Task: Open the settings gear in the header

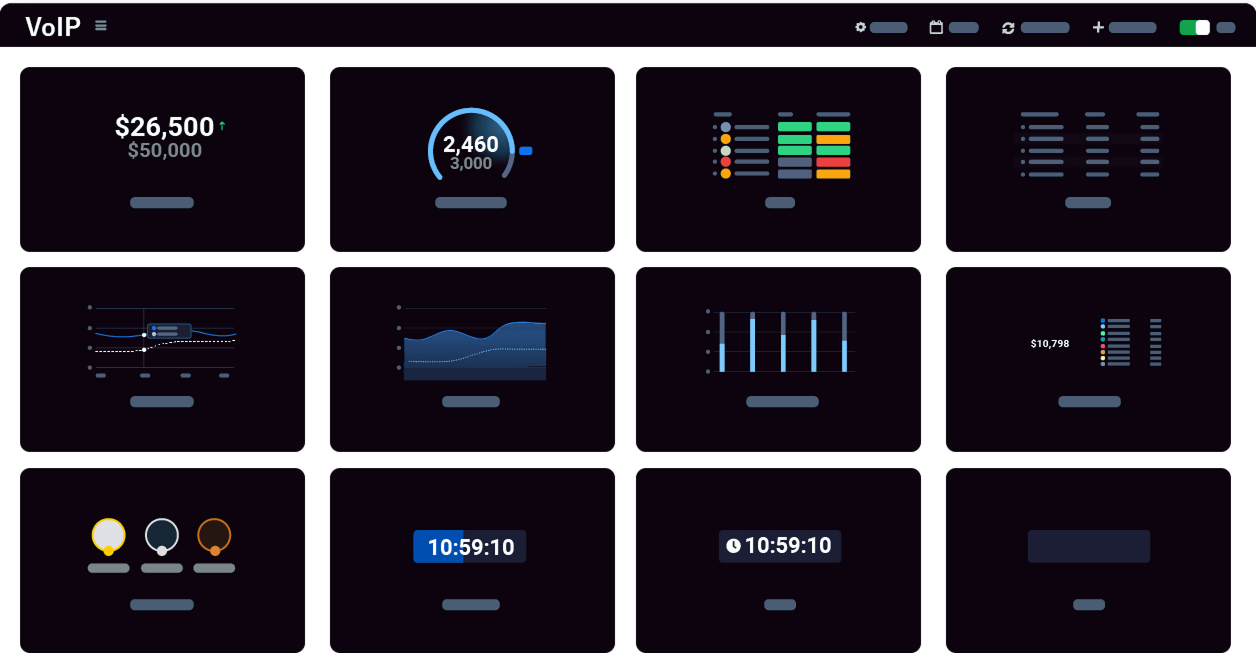Action: (x=861, y=28)
